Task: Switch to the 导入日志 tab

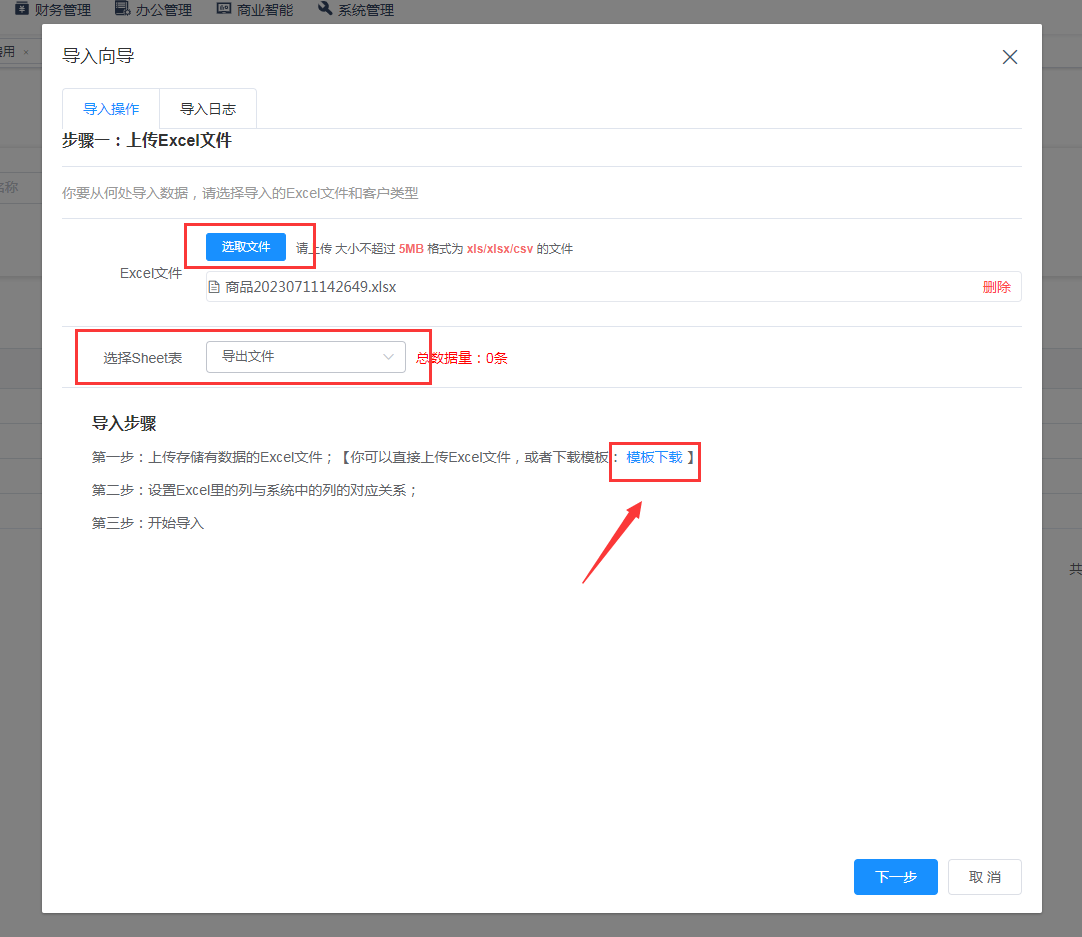Action: pyautogui.click(x=208, y=109)
